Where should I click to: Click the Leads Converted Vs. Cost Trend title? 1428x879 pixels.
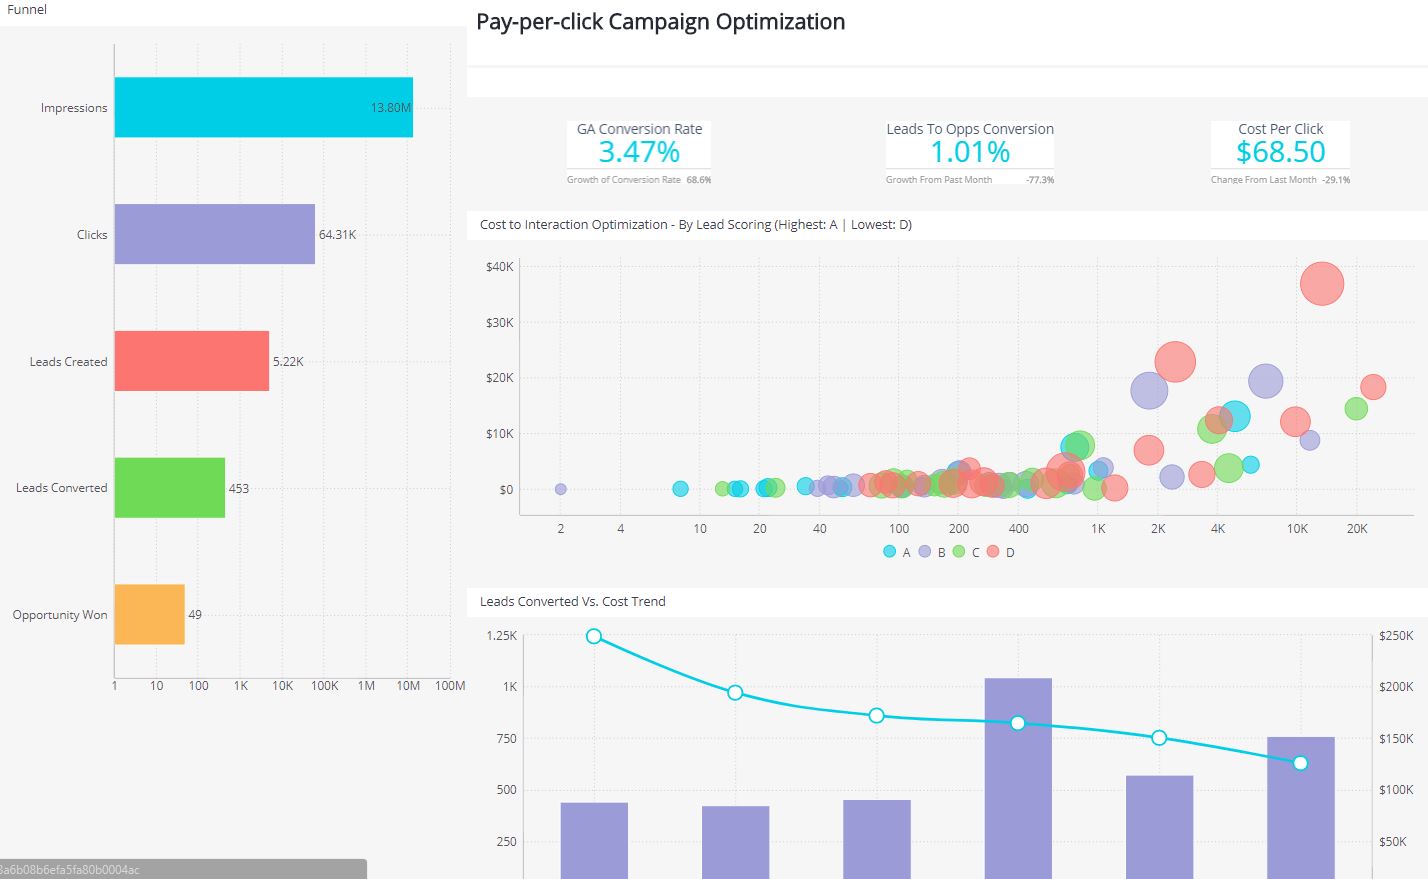(571, 601)
